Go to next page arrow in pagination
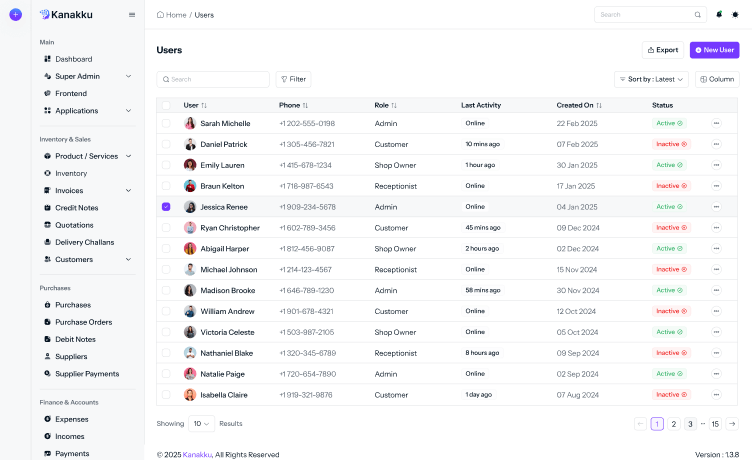Screen dimensions: 752x460 tap(732, 424)
